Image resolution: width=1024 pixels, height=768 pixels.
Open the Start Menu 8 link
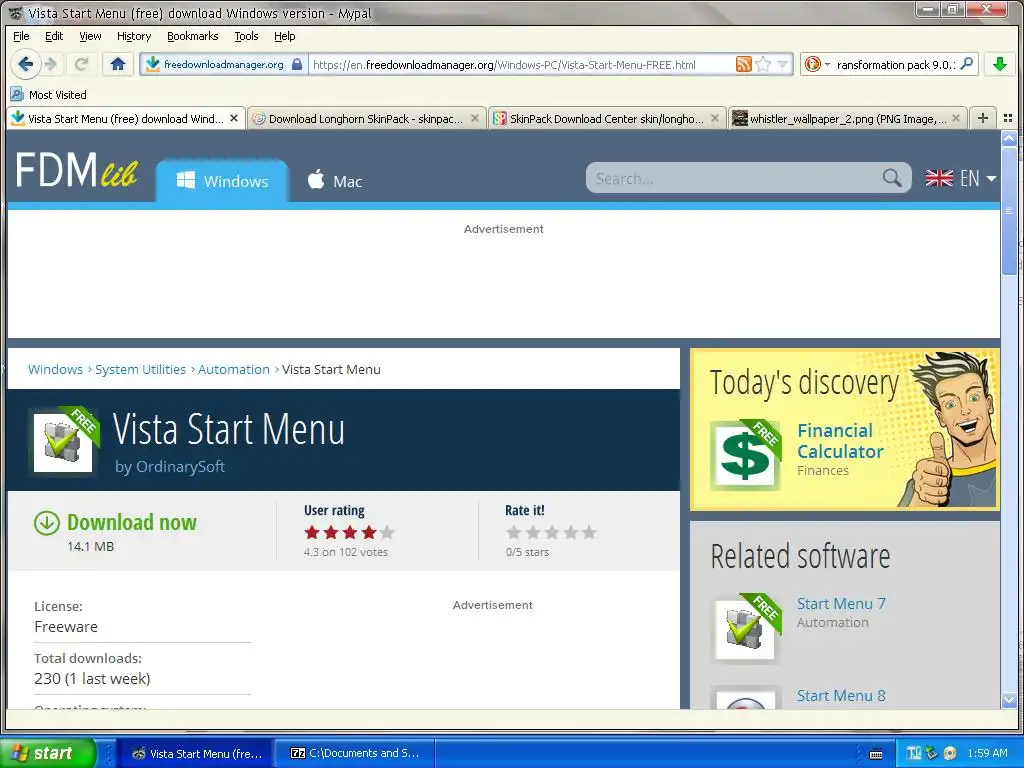pyautogui.click(x=841, y=696)
